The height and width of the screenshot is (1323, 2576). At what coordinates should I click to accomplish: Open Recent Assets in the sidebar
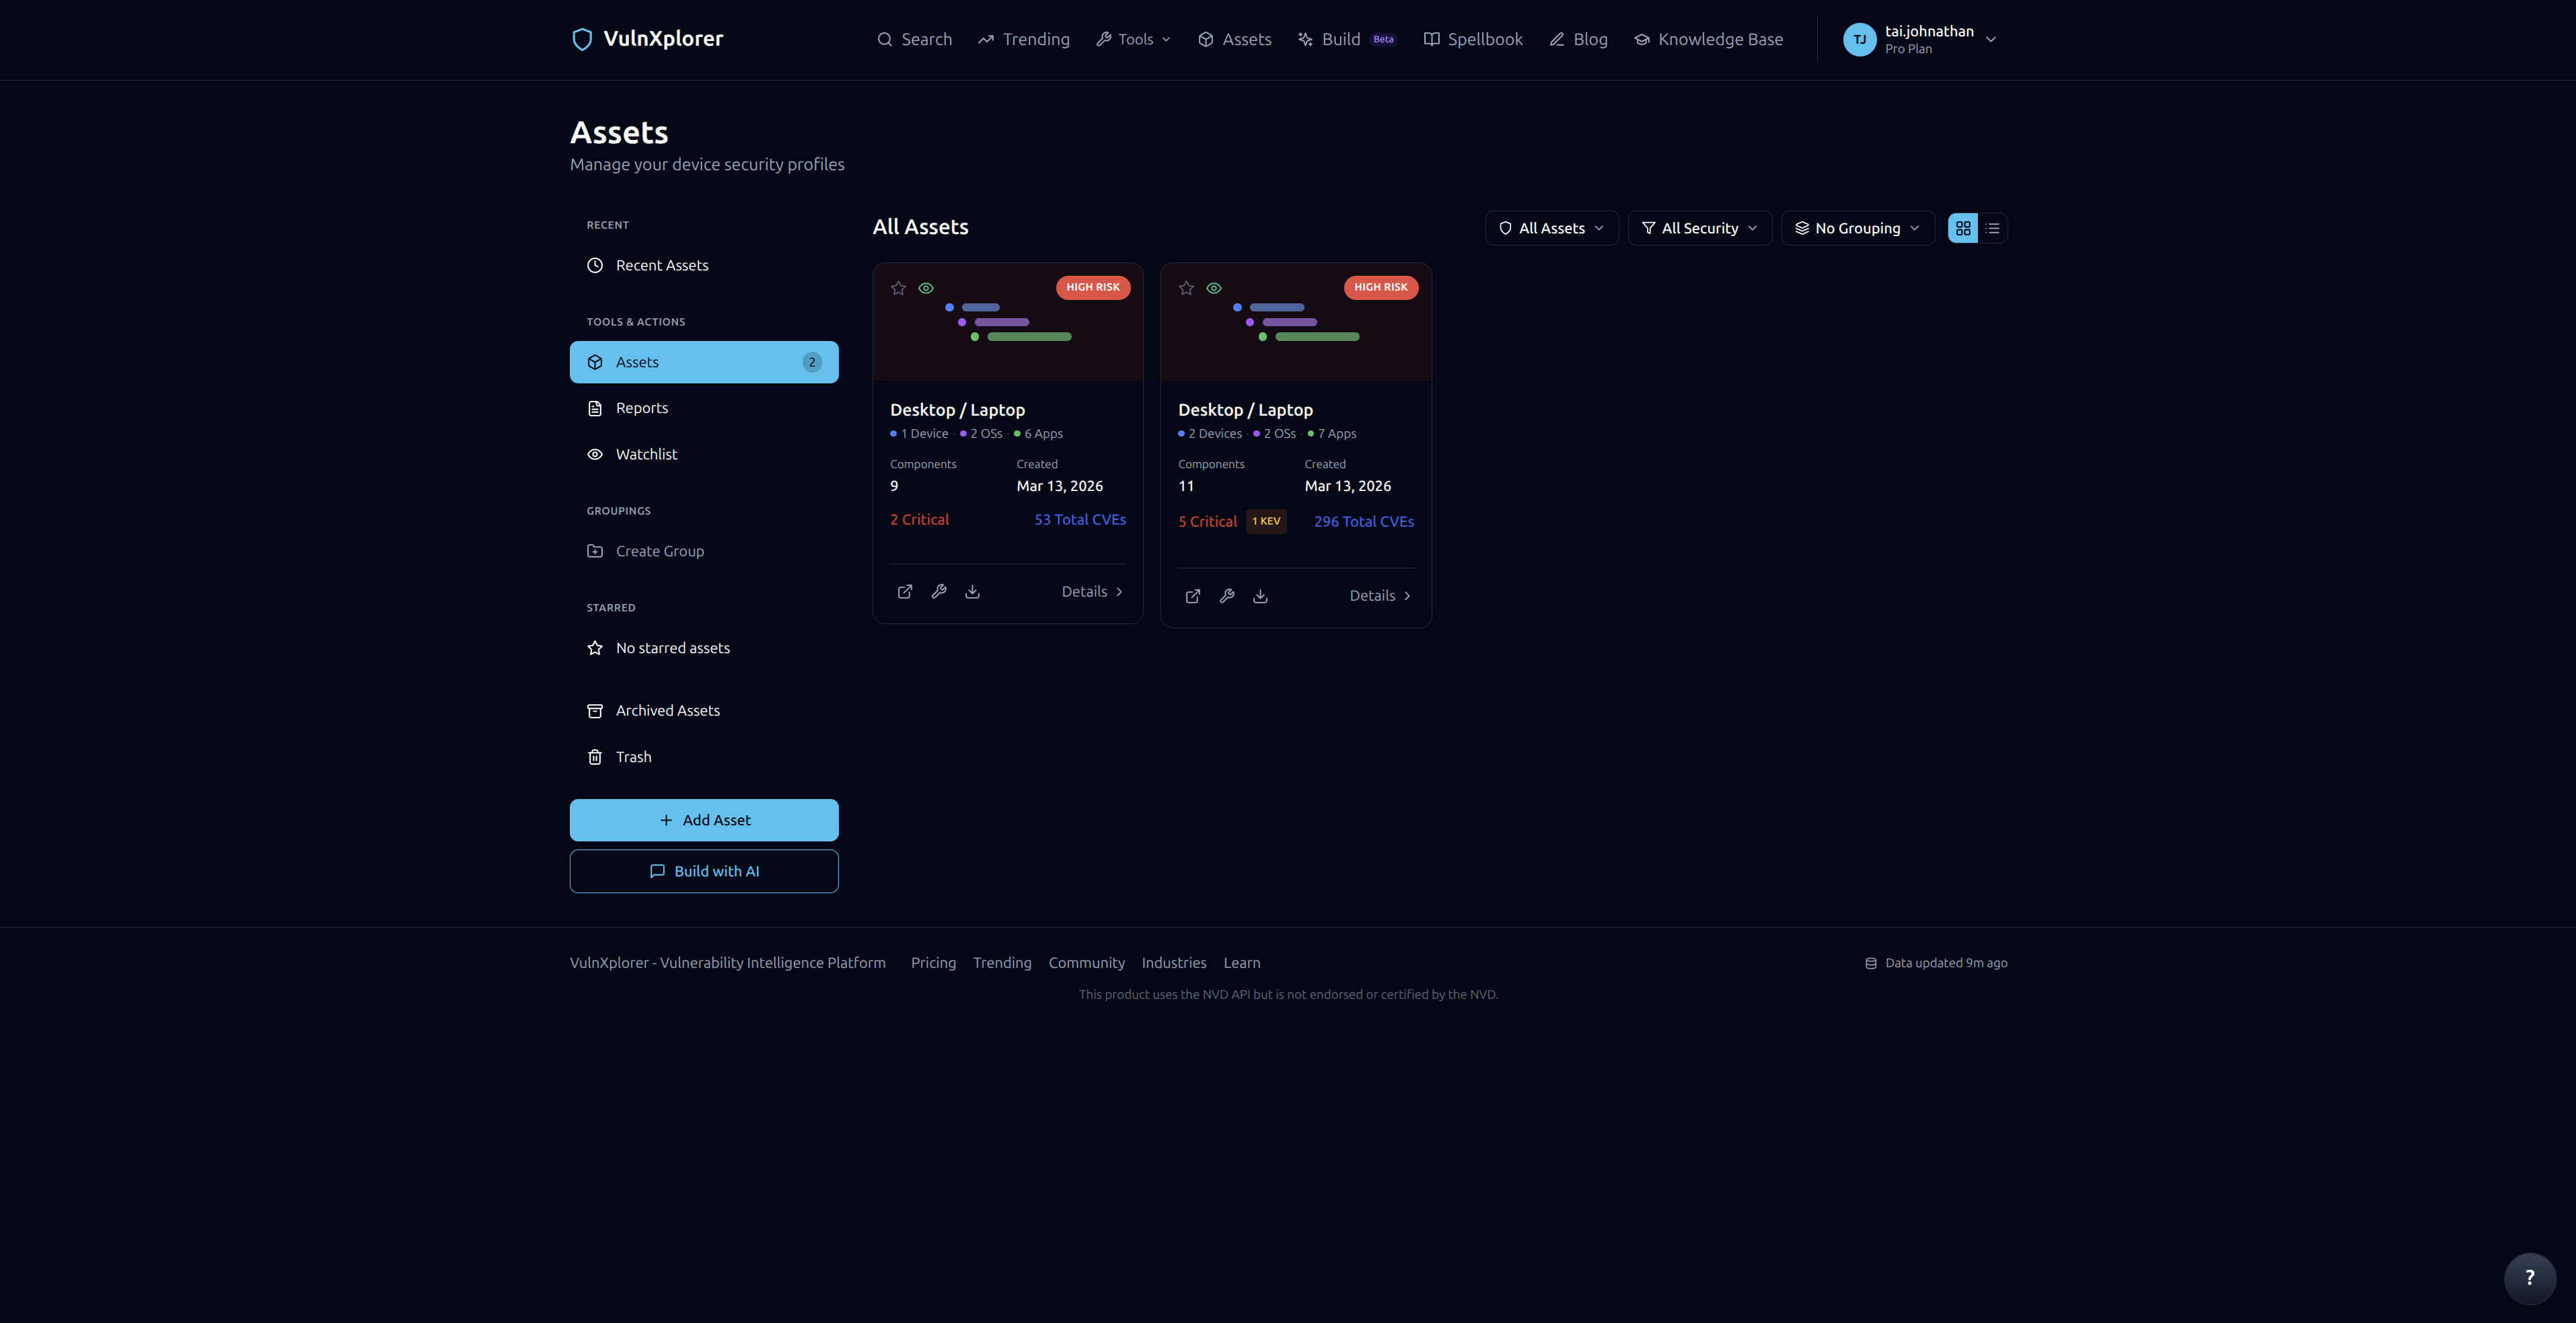[704, 265]
